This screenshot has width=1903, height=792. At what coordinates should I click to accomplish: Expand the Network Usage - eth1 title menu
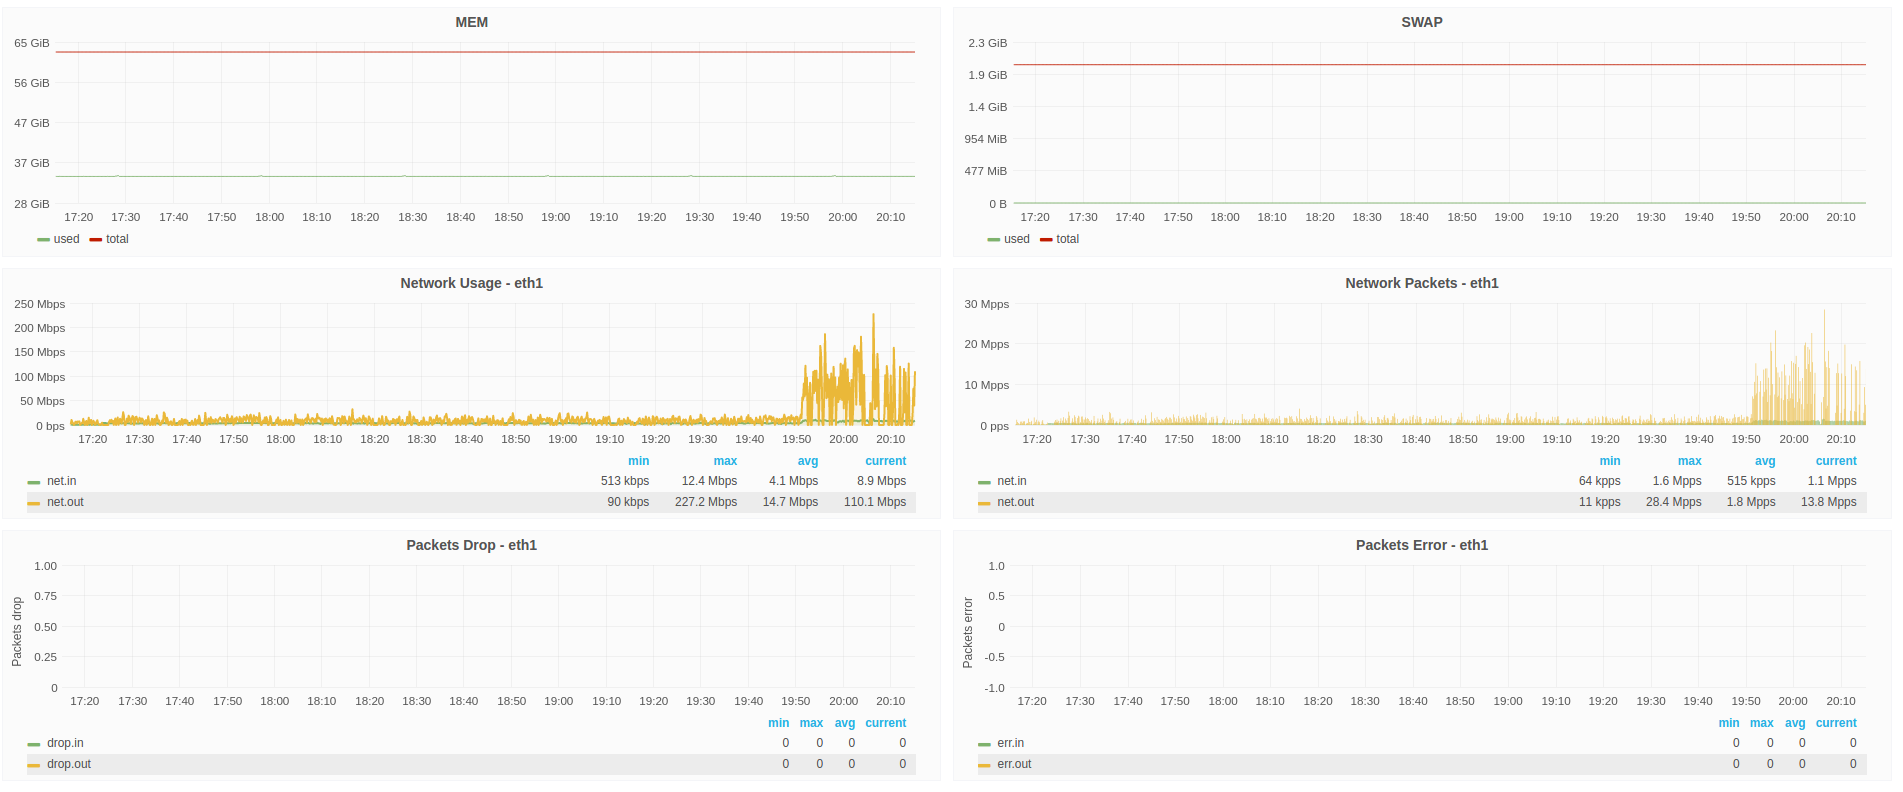[x=471, y=283]
